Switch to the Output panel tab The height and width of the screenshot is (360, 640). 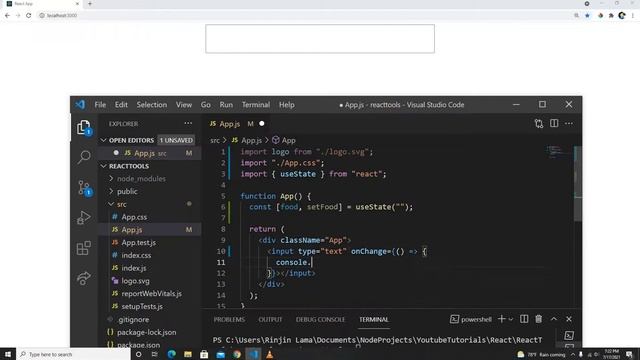click(x=270, y=320)
